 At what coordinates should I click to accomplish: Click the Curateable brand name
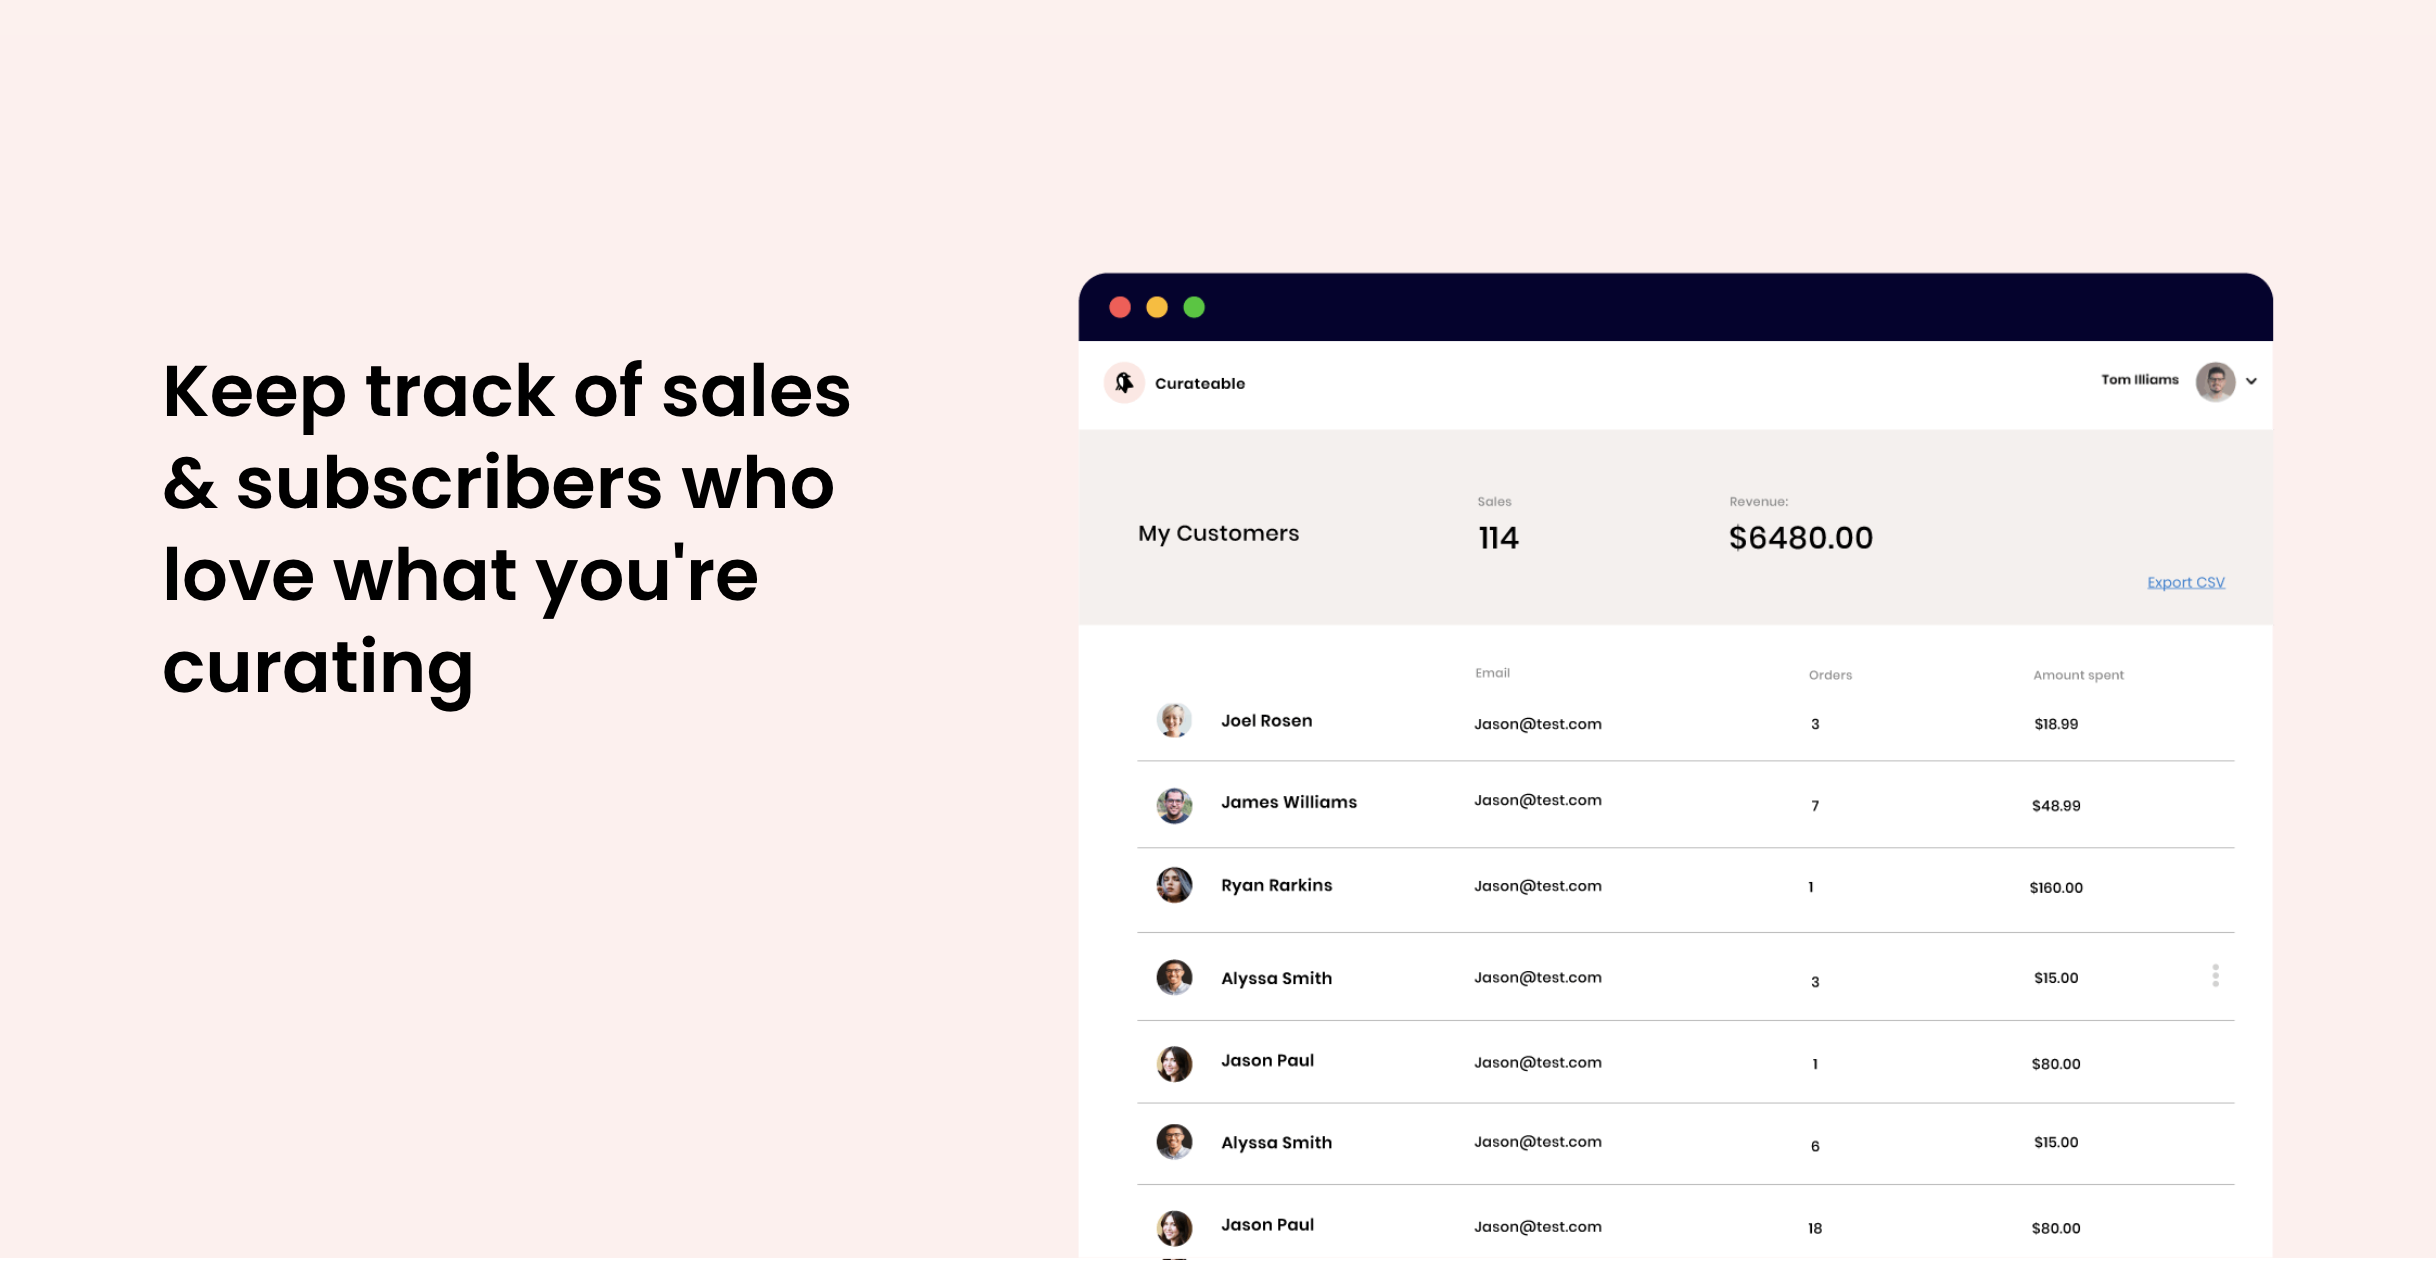(x=1199, y=384)
